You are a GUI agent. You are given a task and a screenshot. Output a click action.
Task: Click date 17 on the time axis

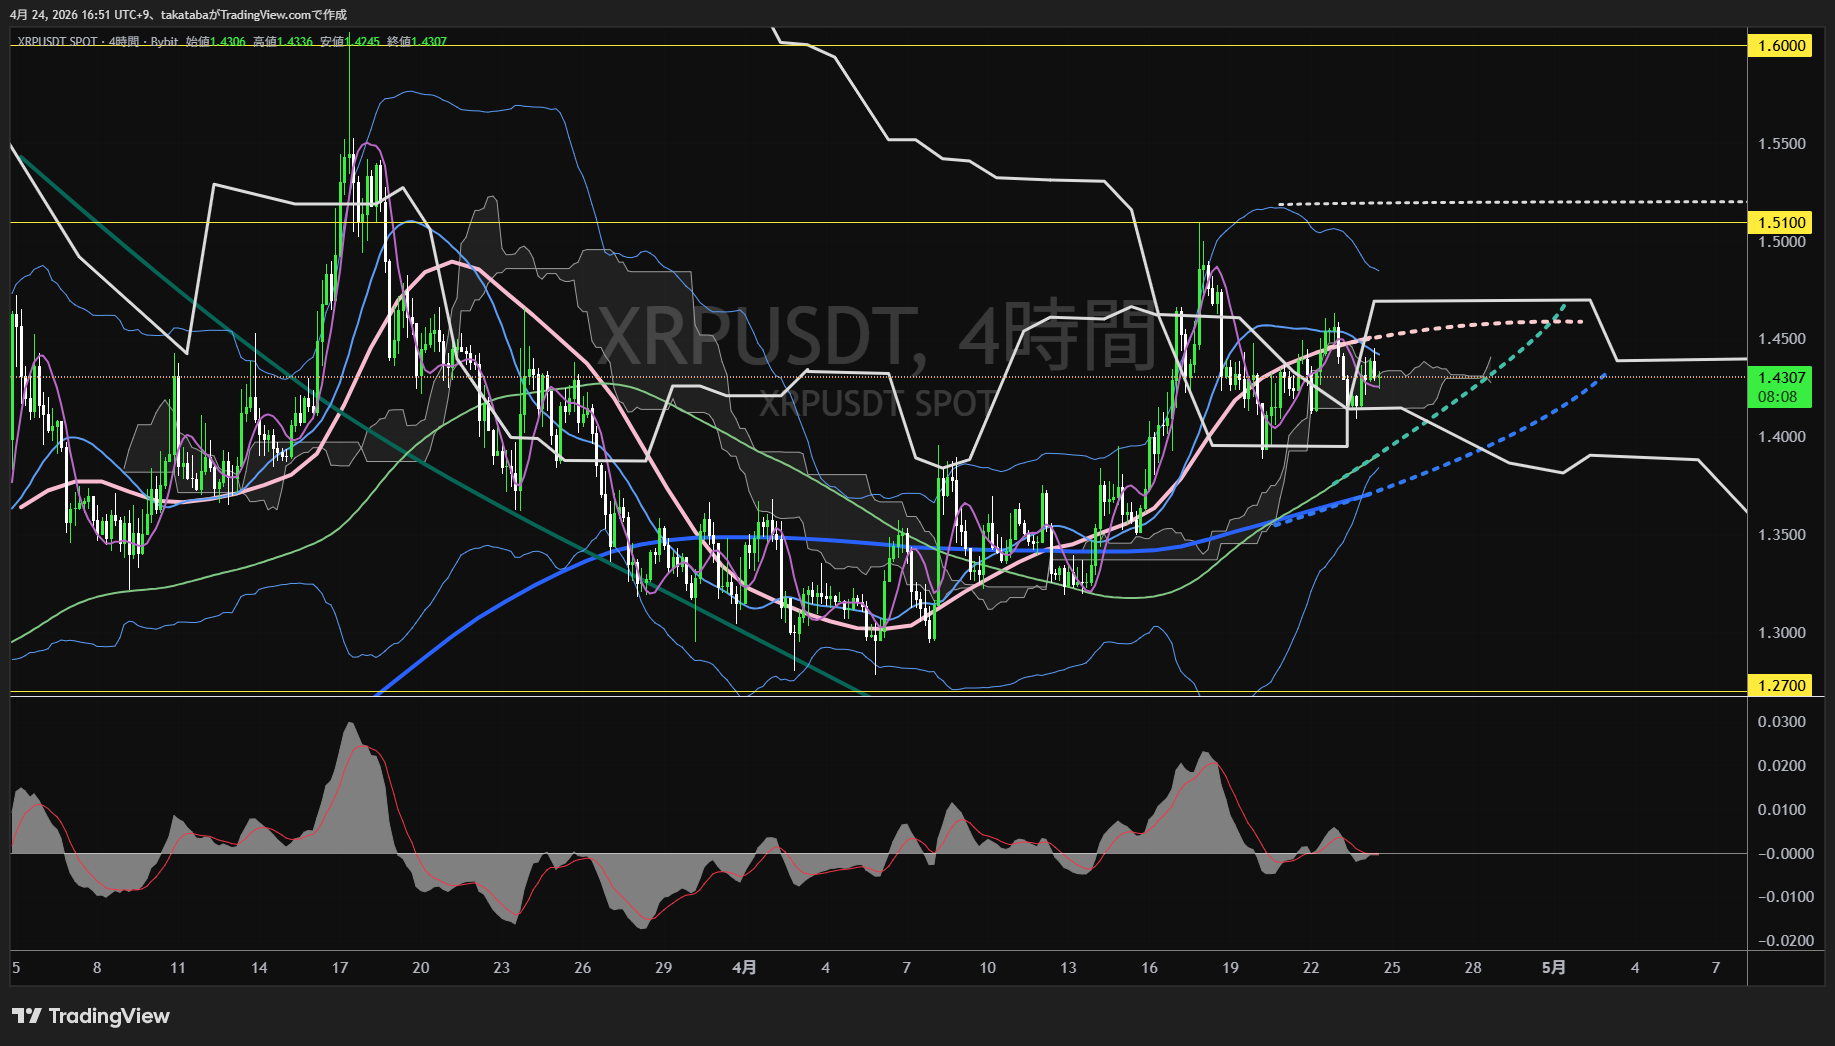pos(340,968)
